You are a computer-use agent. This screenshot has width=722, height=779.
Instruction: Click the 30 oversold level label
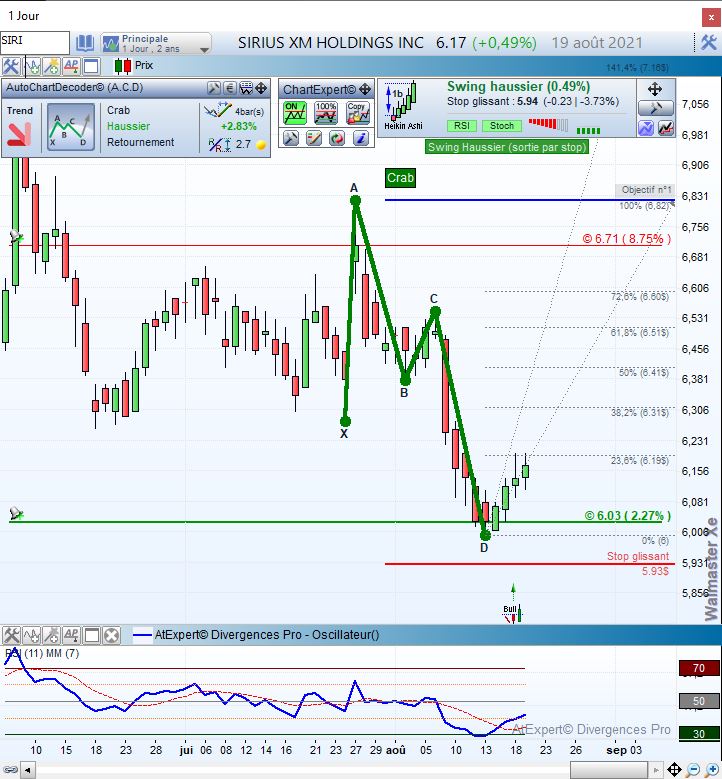(699, 734)
